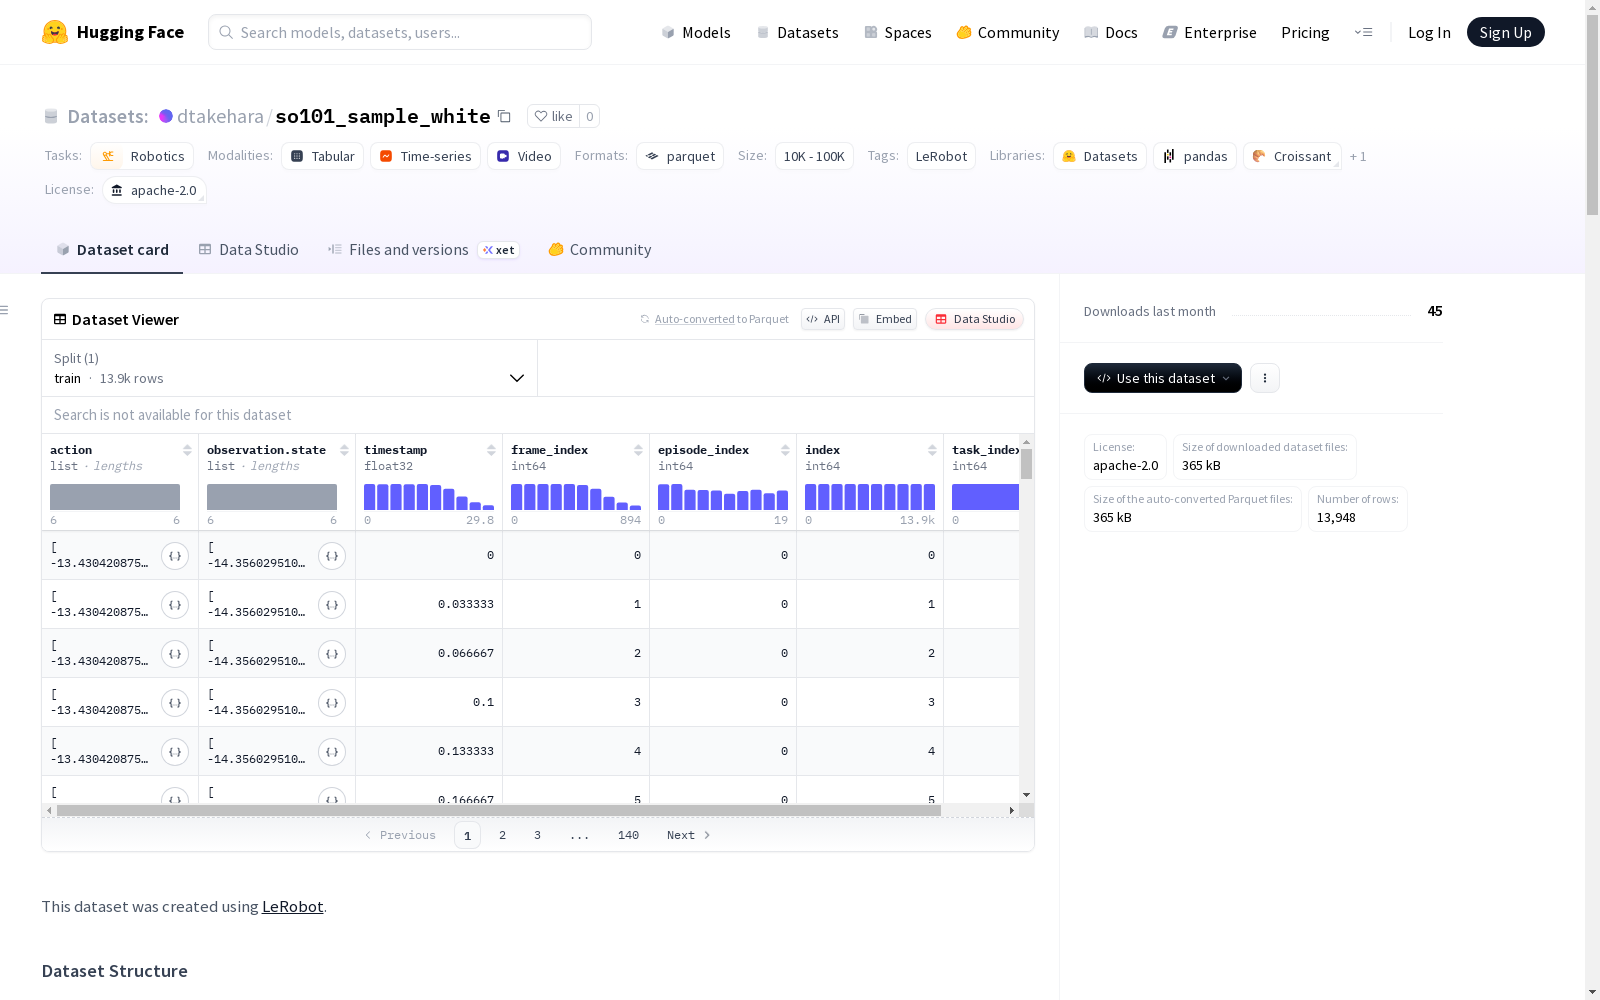
Task: Sort the episode_index column using its sort icon
Action: coord(785,450)
